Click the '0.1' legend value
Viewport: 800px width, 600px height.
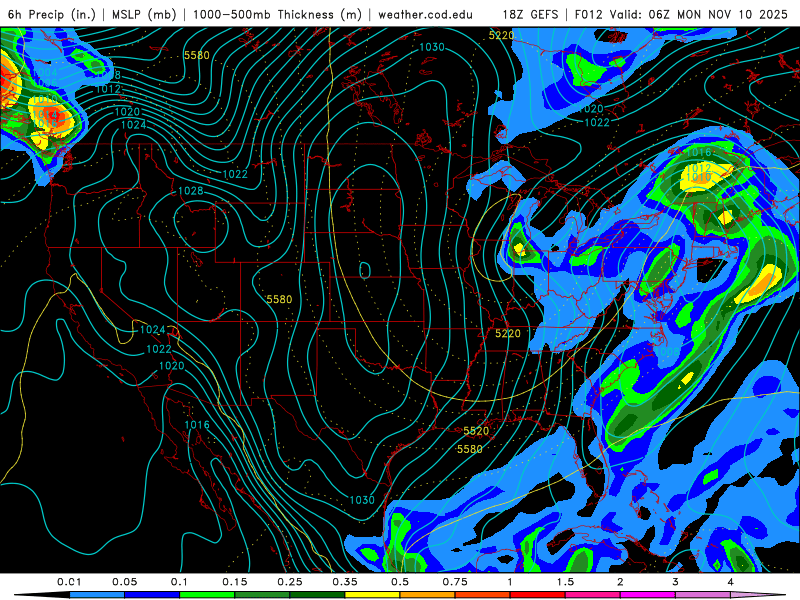pyautogui.click(x=179, y=582)
